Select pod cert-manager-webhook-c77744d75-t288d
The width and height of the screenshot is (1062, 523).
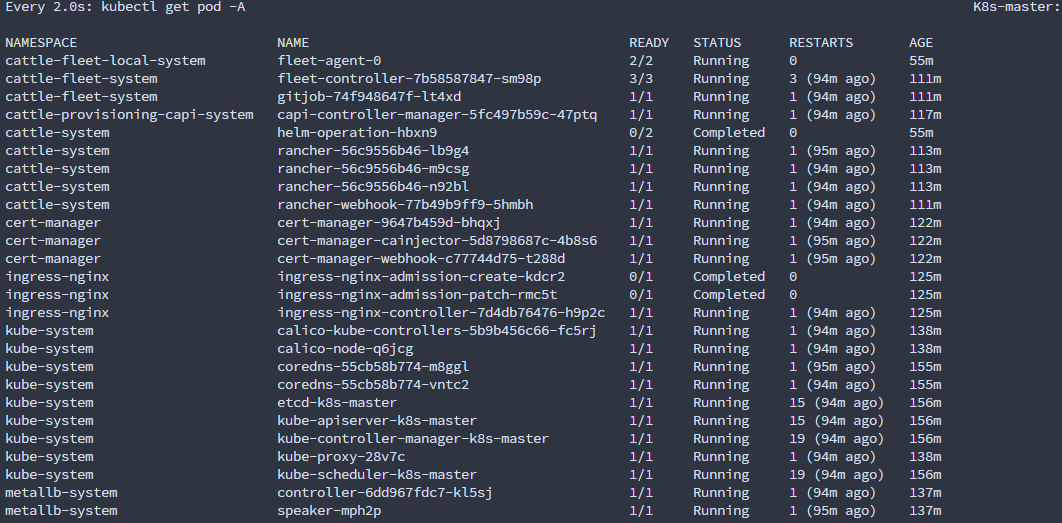coord(421,259)
